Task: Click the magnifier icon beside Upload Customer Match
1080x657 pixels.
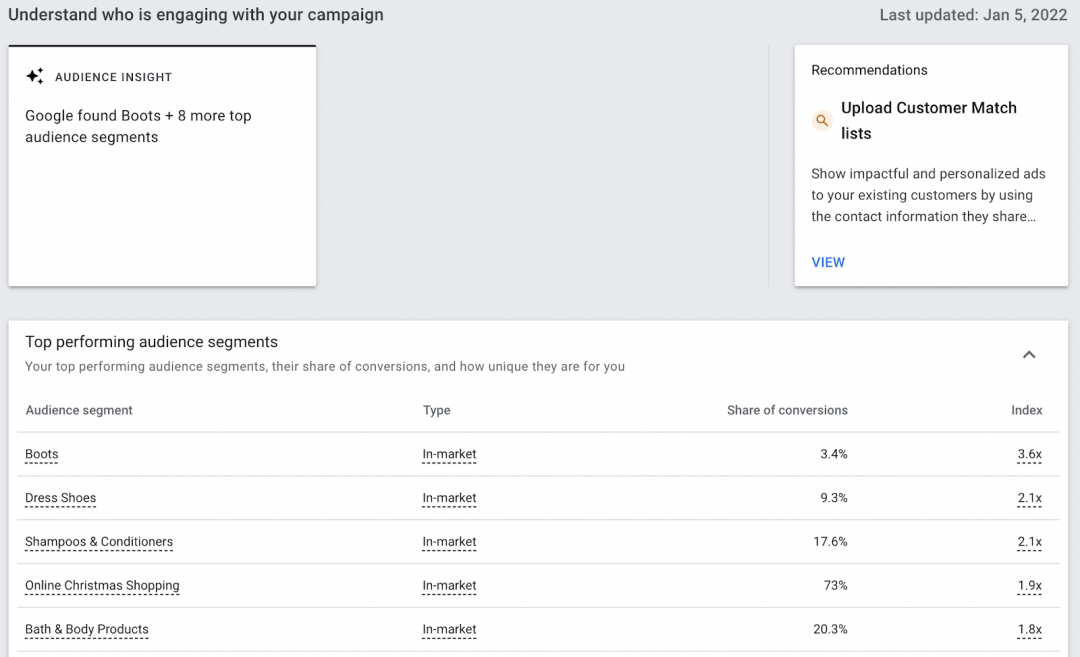Action: pyautogui.click(x=822, y=121)
